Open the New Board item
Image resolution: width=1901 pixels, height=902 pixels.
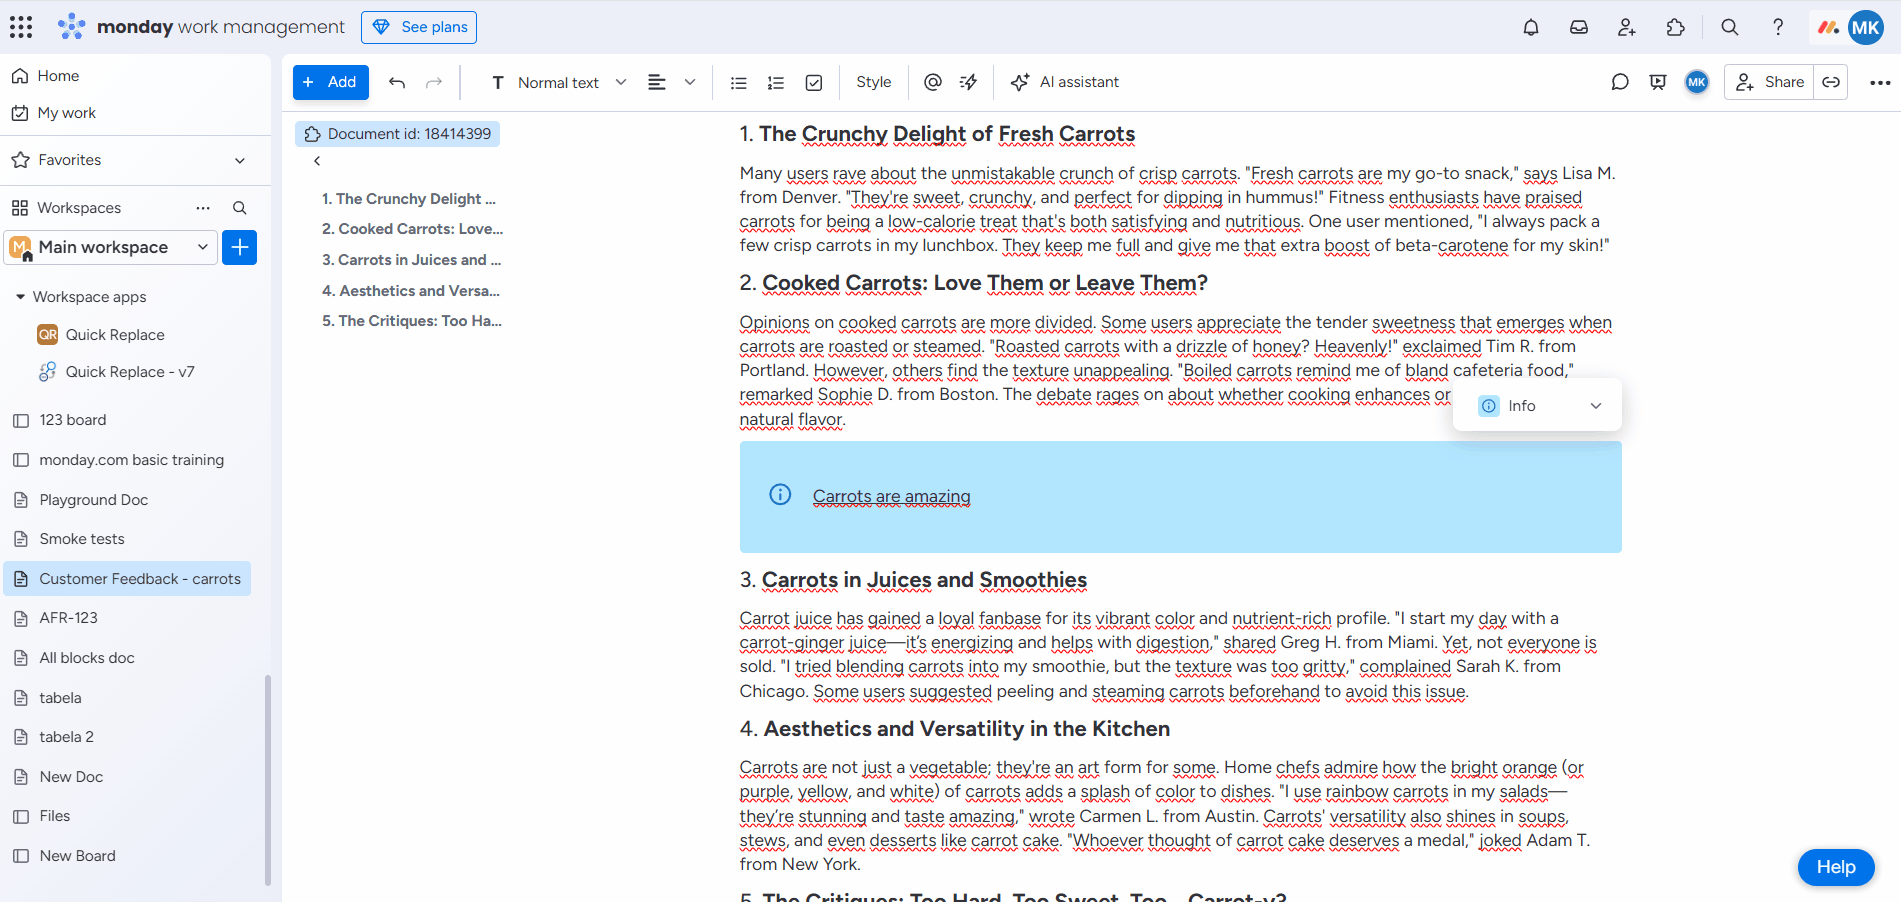click(x=77, y=856)
